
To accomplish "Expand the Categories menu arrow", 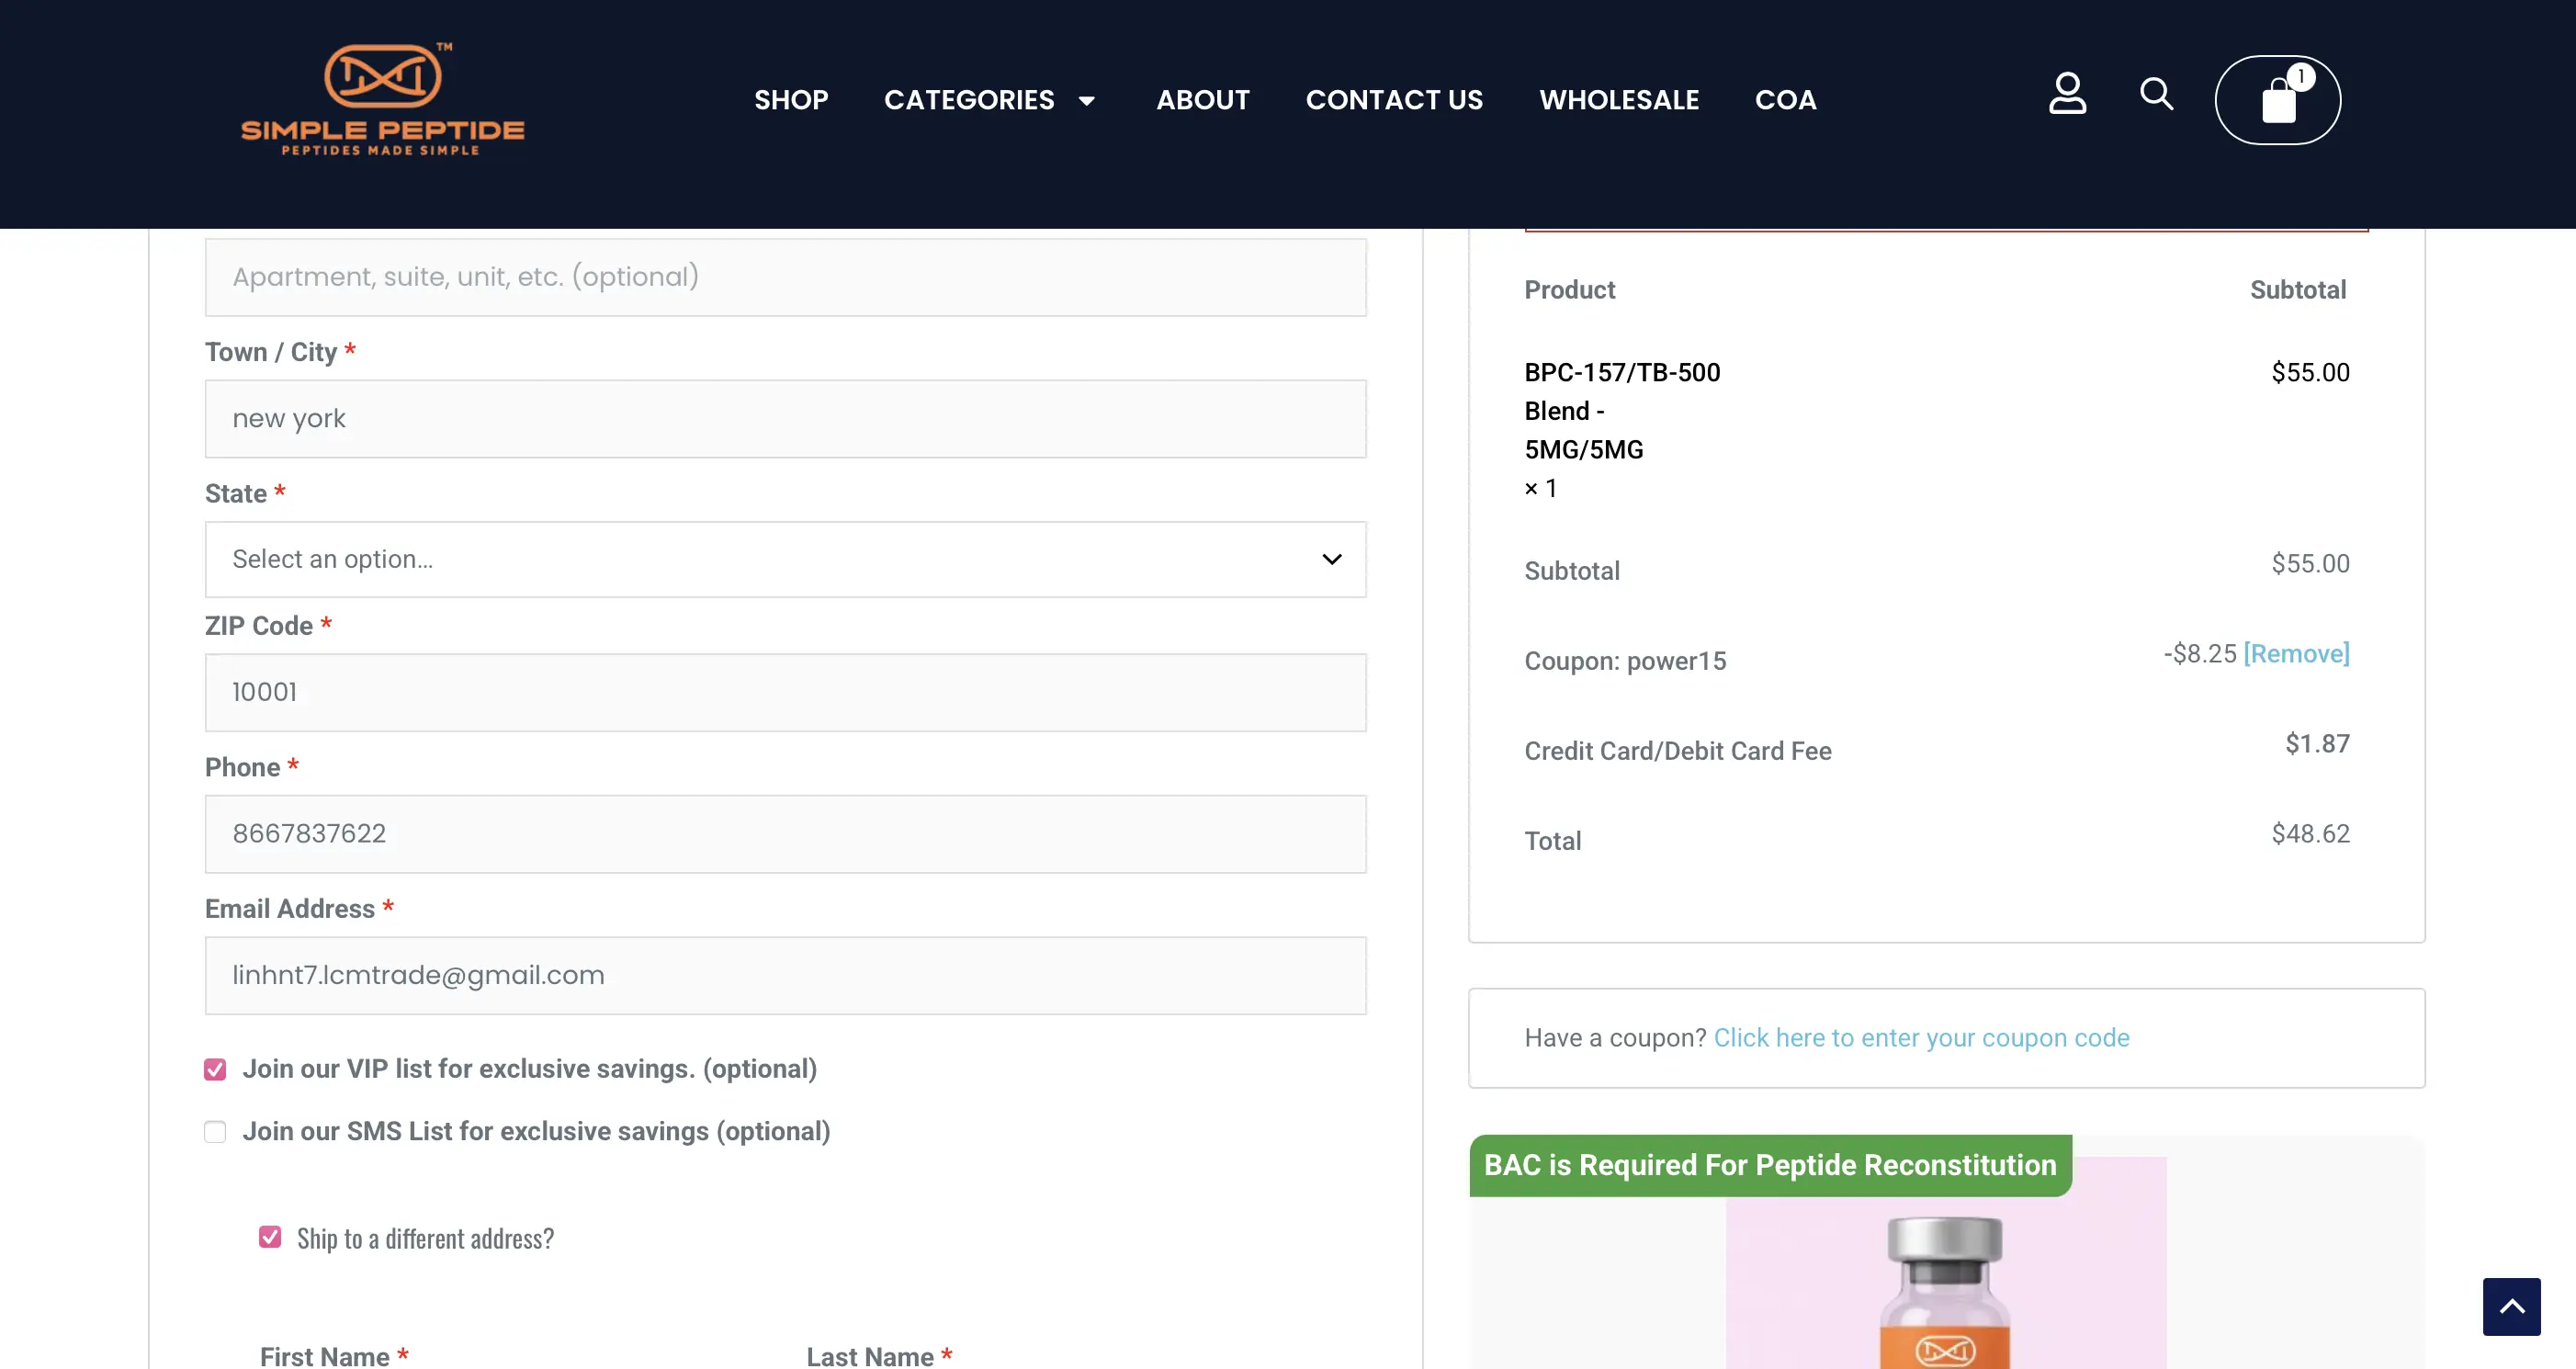I will click(1087, 101).
